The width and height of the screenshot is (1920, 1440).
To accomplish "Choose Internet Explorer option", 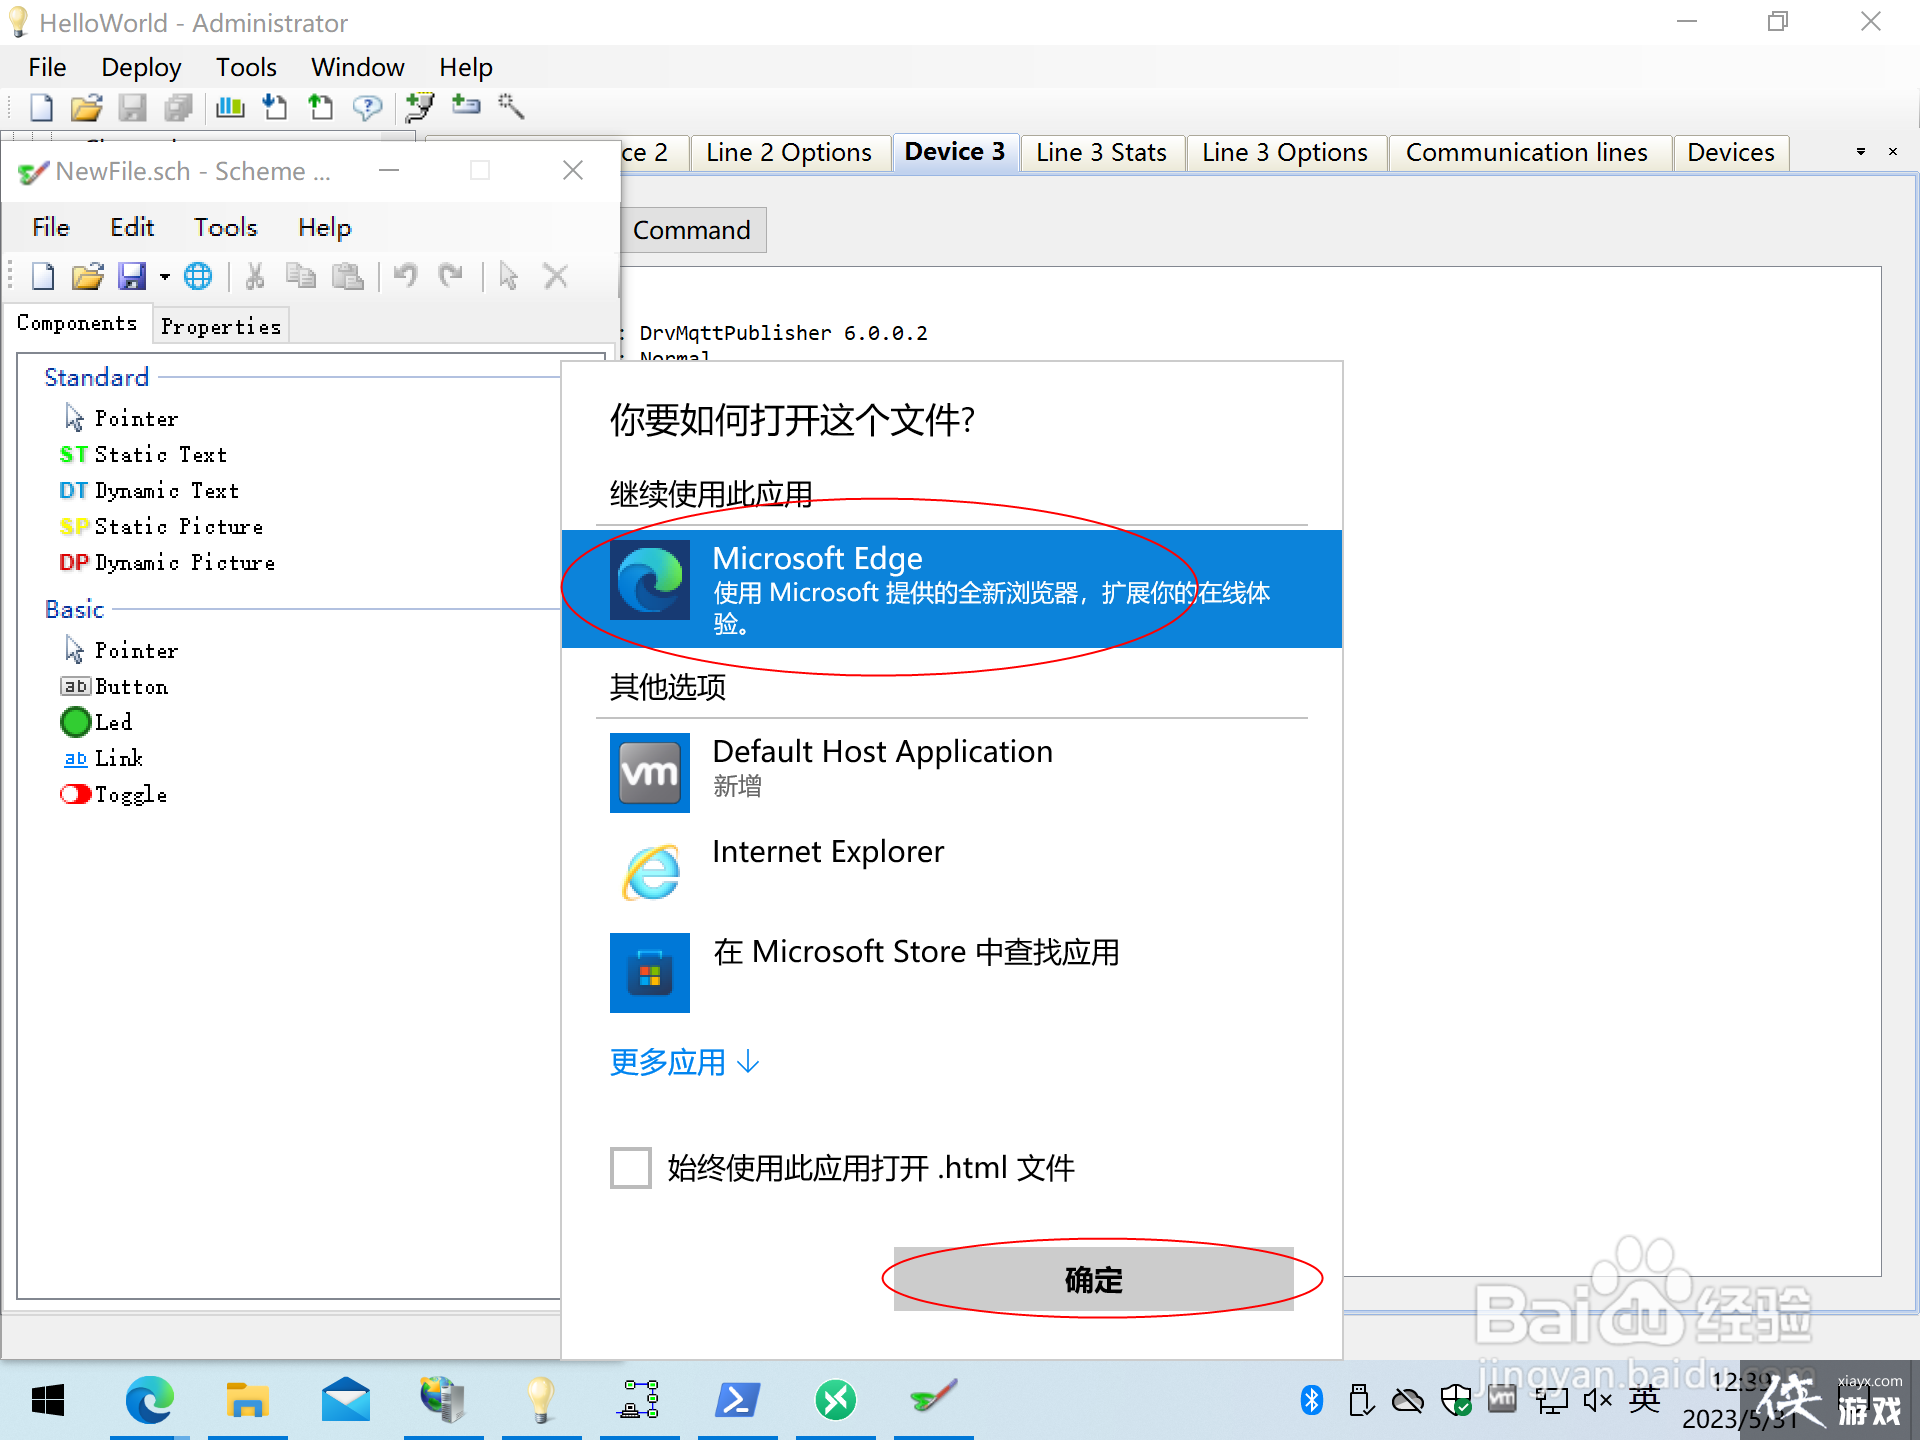I will tap(952, 872).
